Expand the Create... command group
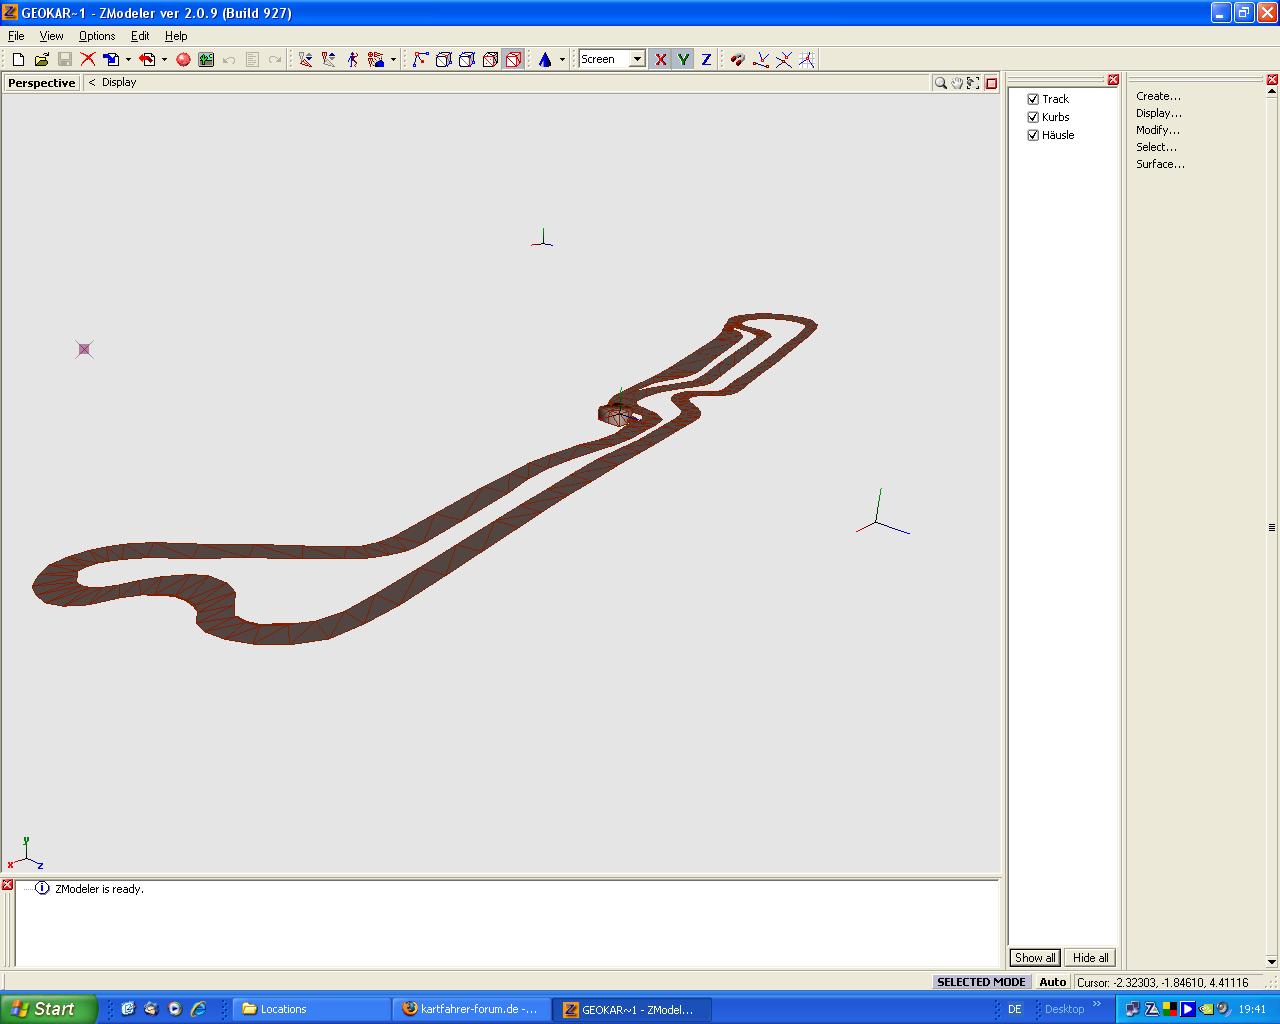The image size is (1280, 1024). (x=1158, y=96)
